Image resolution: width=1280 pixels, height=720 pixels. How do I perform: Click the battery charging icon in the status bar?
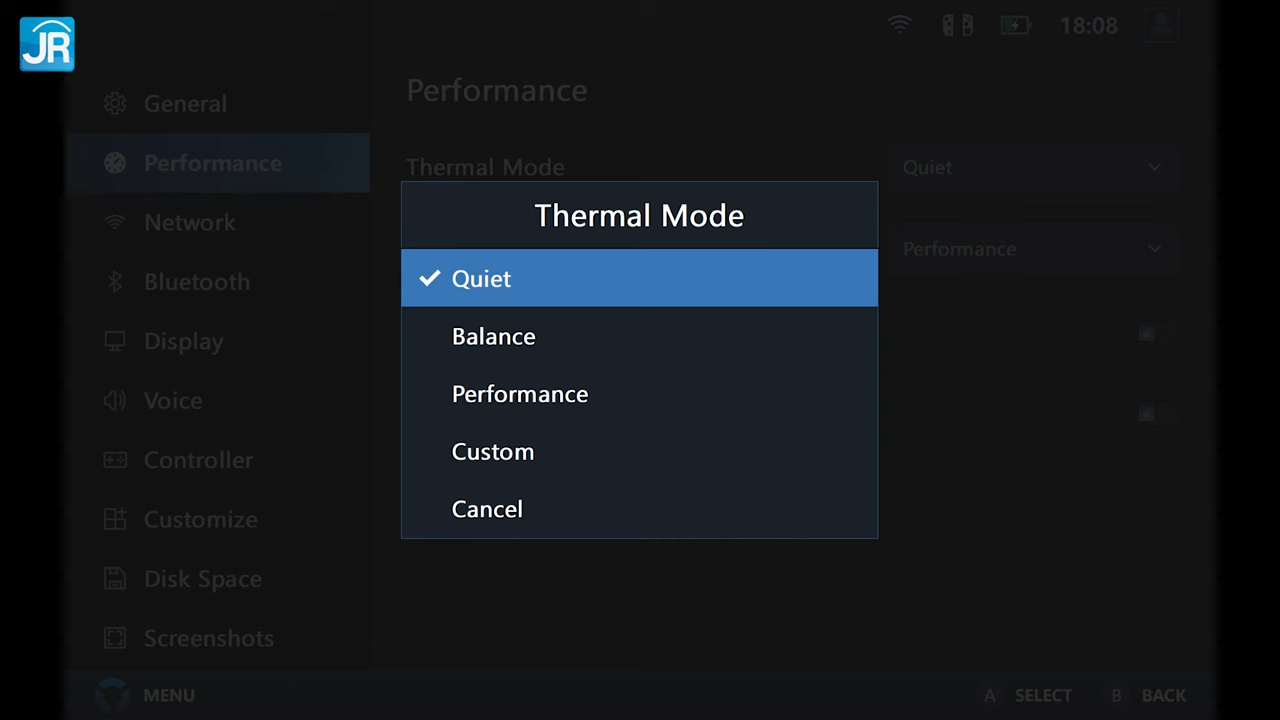(x=1015, y=26)
